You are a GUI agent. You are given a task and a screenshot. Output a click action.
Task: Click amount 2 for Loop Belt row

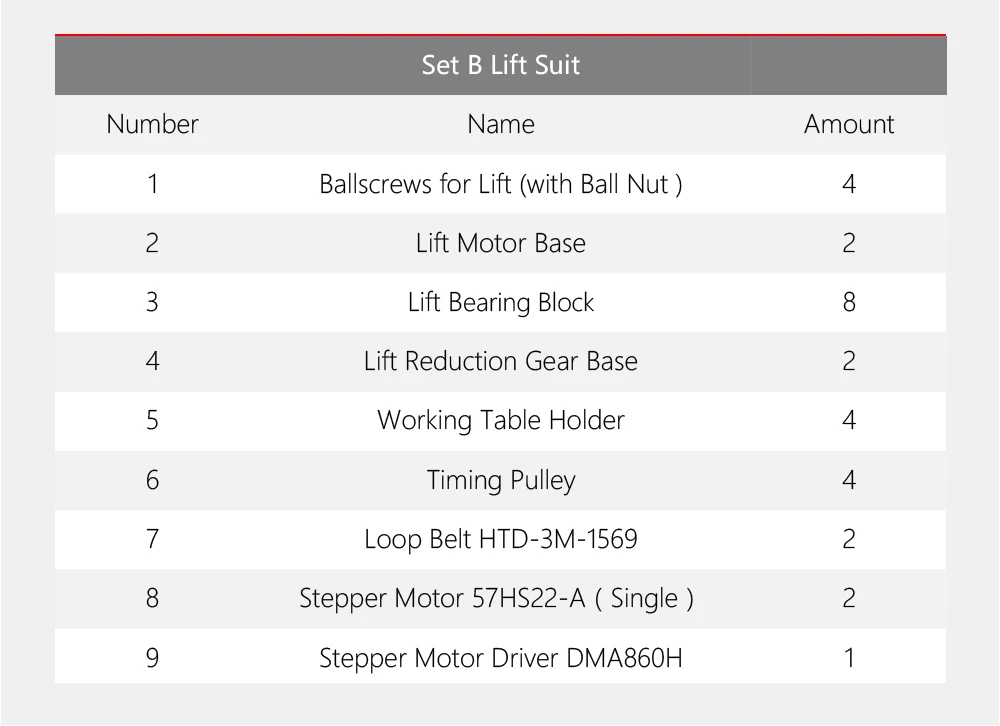(849, 539)
